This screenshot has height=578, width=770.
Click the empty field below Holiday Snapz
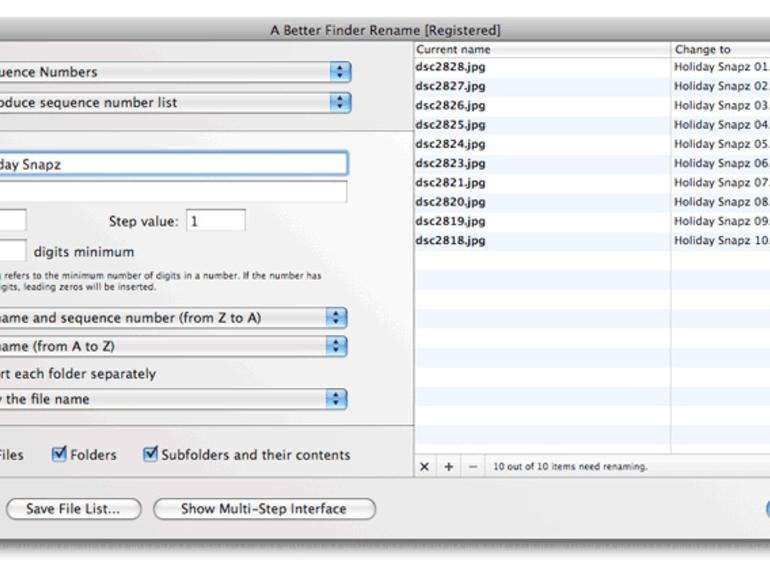(x=173, y=191)
